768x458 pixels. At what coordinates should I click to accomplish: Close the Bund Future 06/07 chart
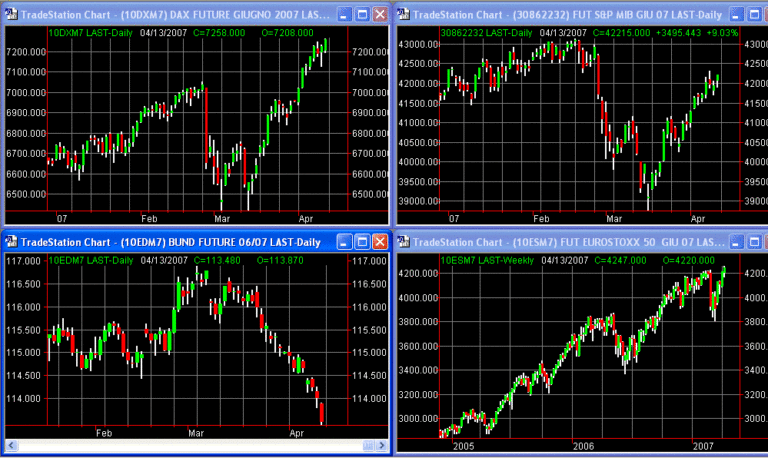click(380, 242)
